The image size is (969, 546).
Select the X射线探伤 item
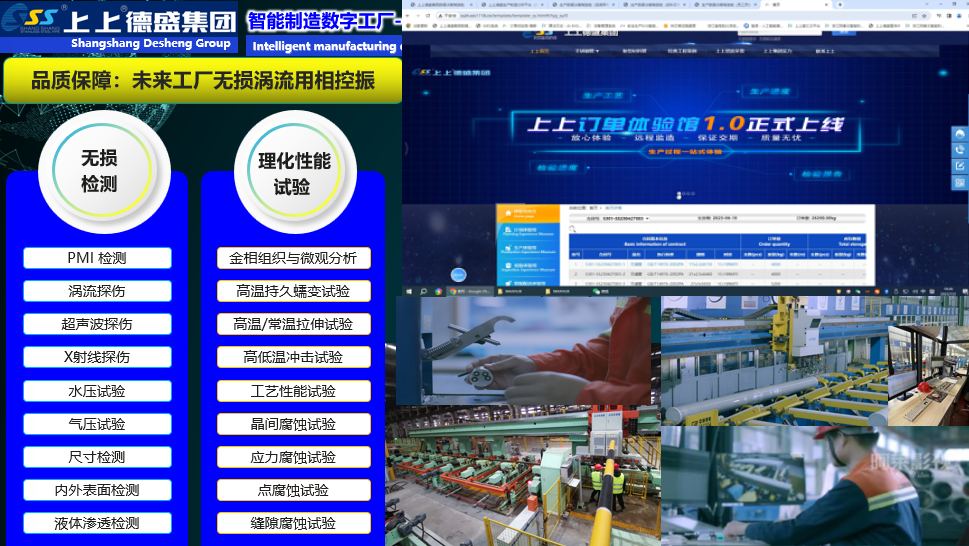tap(97, 357)
